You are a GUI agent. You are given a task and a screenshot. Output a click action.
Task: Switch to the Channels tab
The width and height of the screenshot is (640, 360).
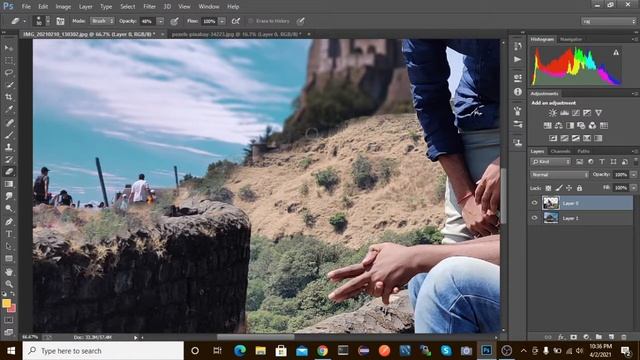560,151
